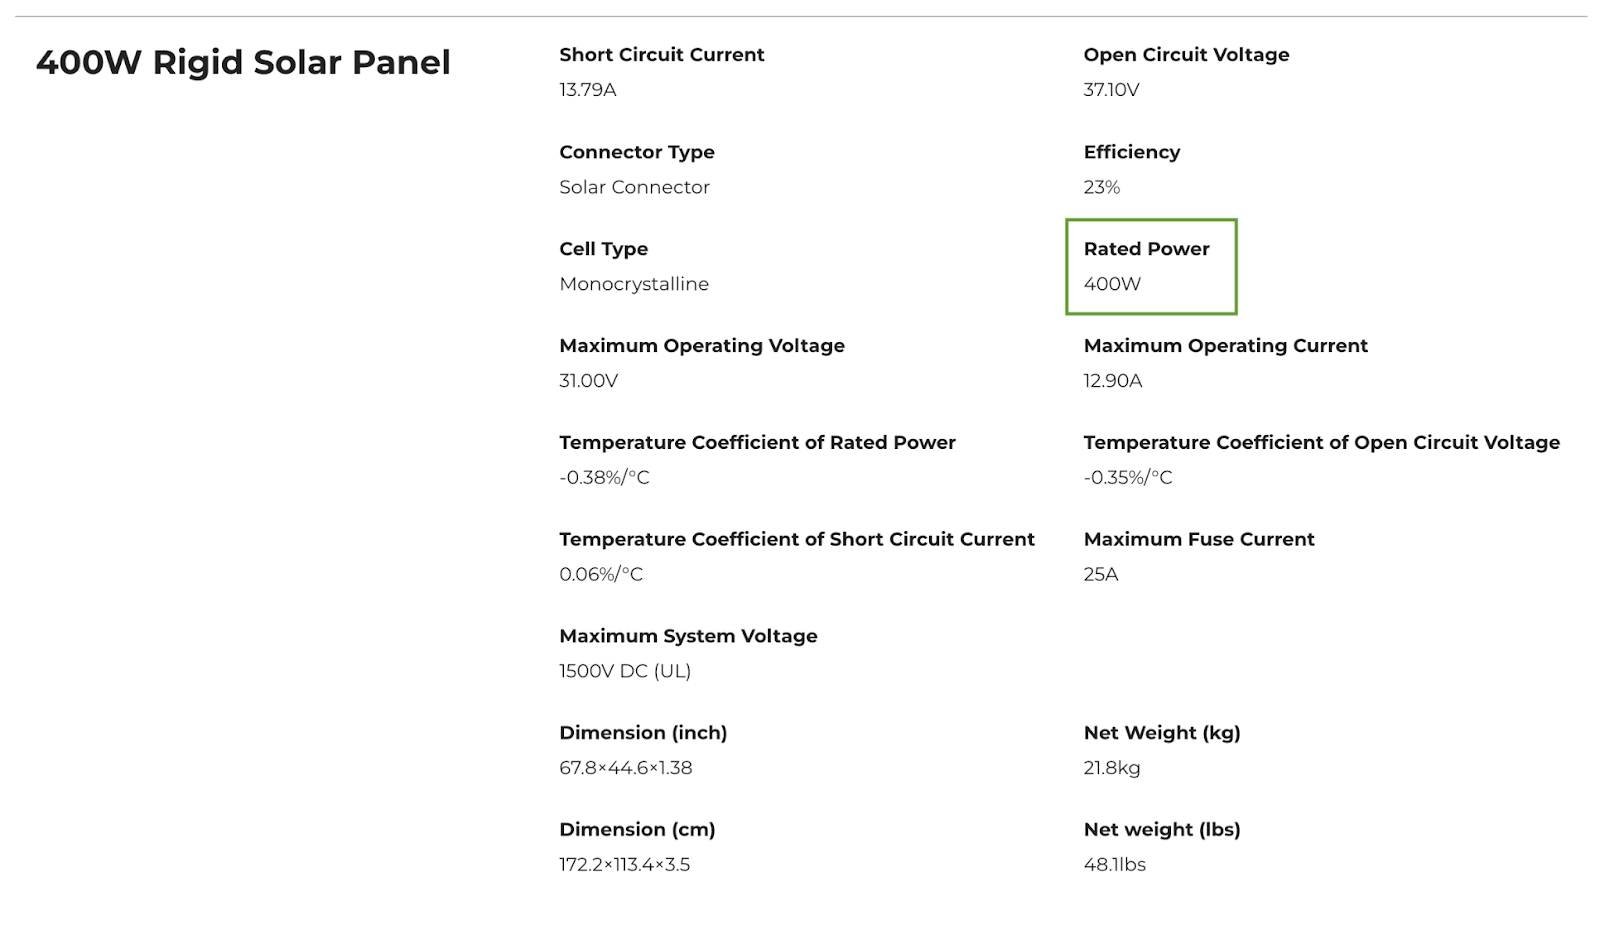Click the Maximum Fuse Current label
The height and width of the screenshot is (927, 1600).
coord(1198,540)
